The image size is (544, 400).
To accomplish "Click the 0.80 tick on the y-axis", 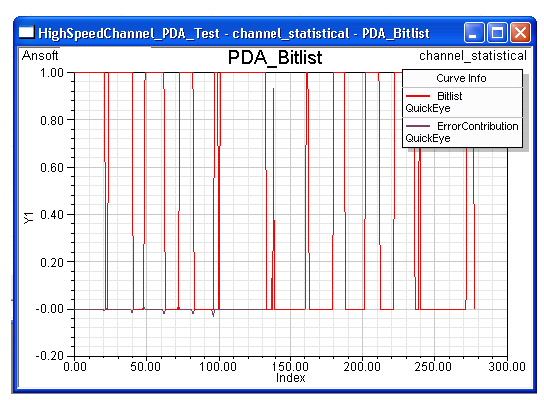I will pos(52,121).
